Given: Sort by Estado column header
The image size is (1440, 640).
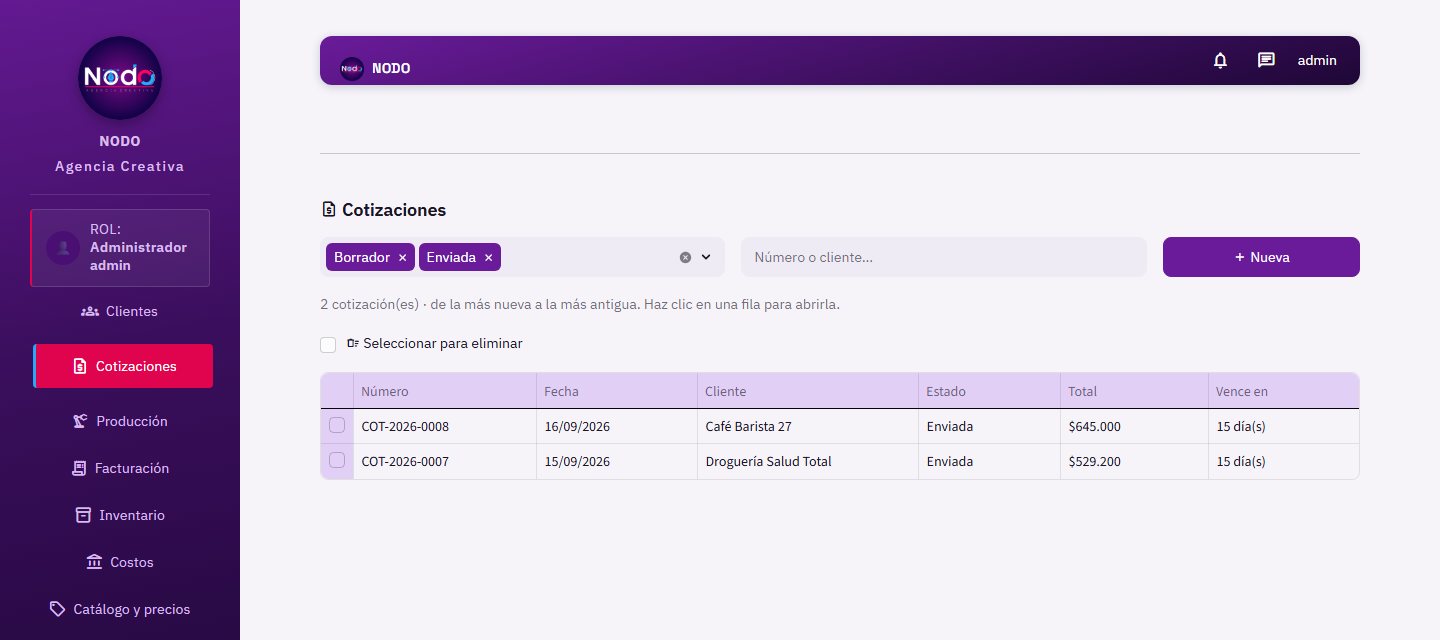Looking at the screenshot, I should [990, 391].
